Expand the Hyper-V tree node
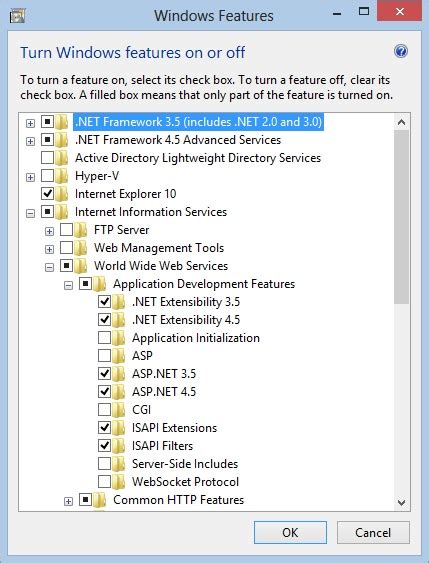 tap(31, 177)
